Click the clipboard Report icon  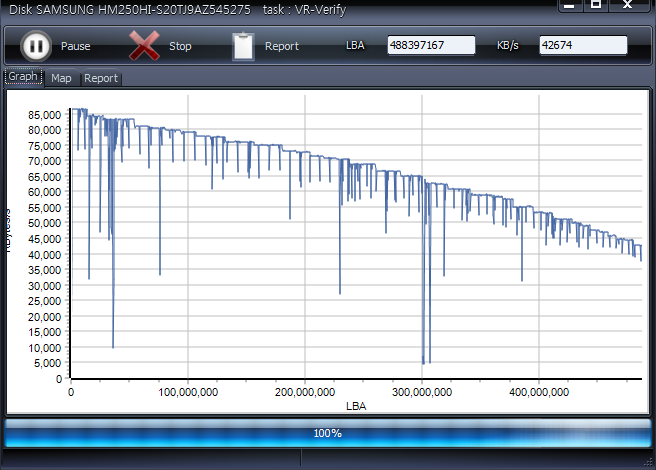coord(243,46)
